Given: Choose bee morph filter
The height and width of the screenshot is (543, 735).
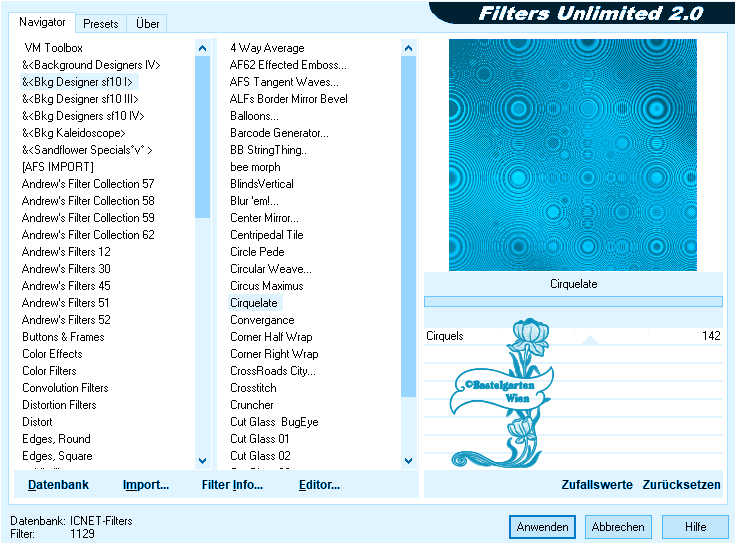Looking at the screenshot, I should (255, 167).
